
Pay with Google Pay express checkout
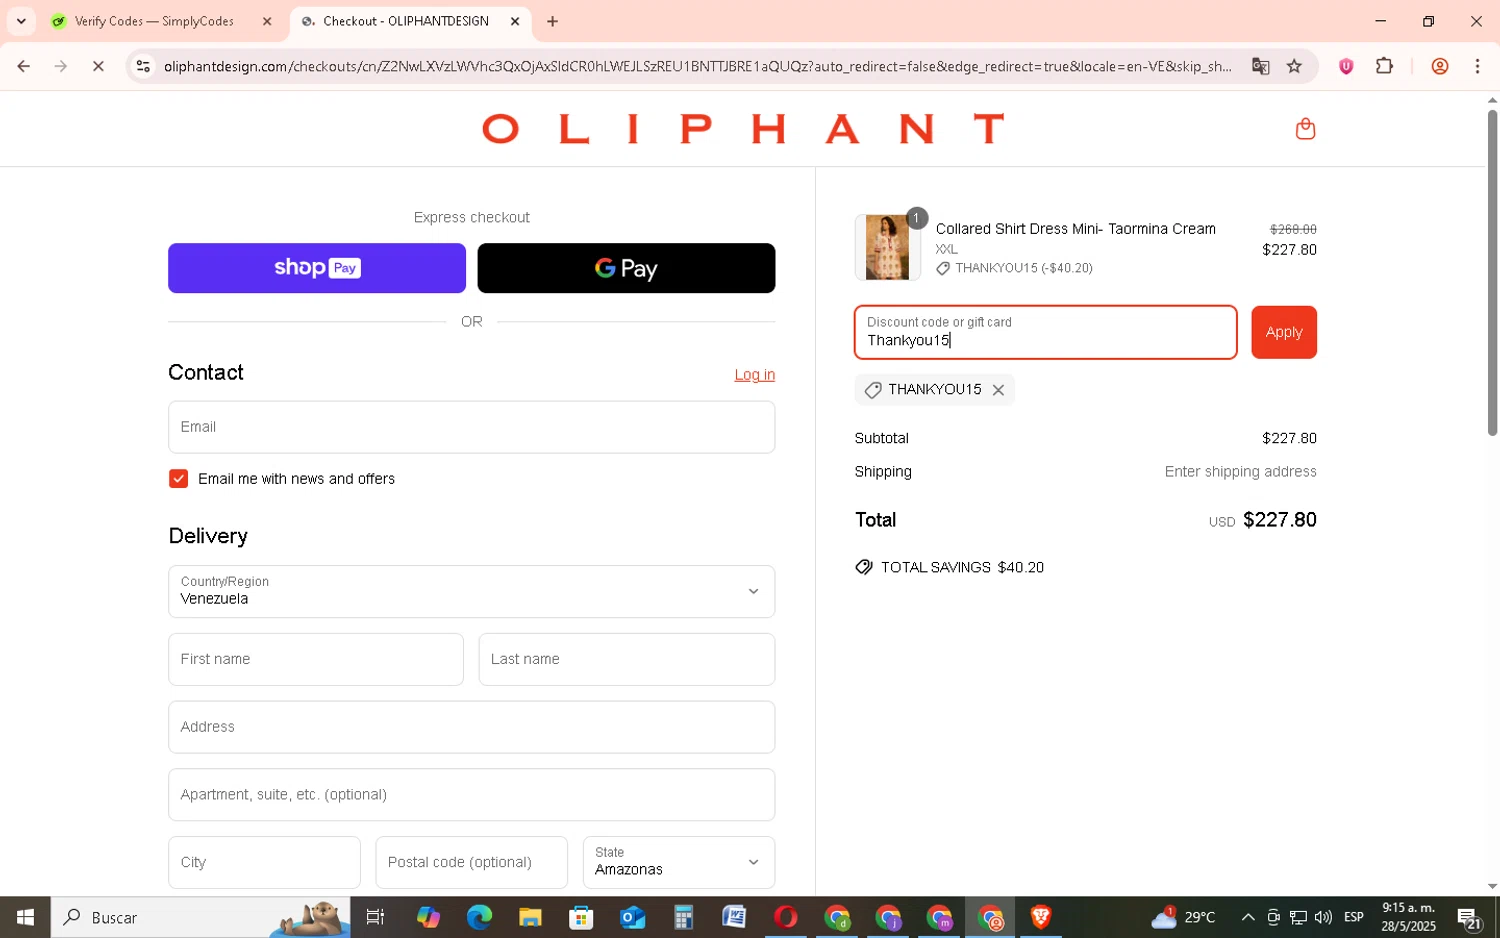626,268
